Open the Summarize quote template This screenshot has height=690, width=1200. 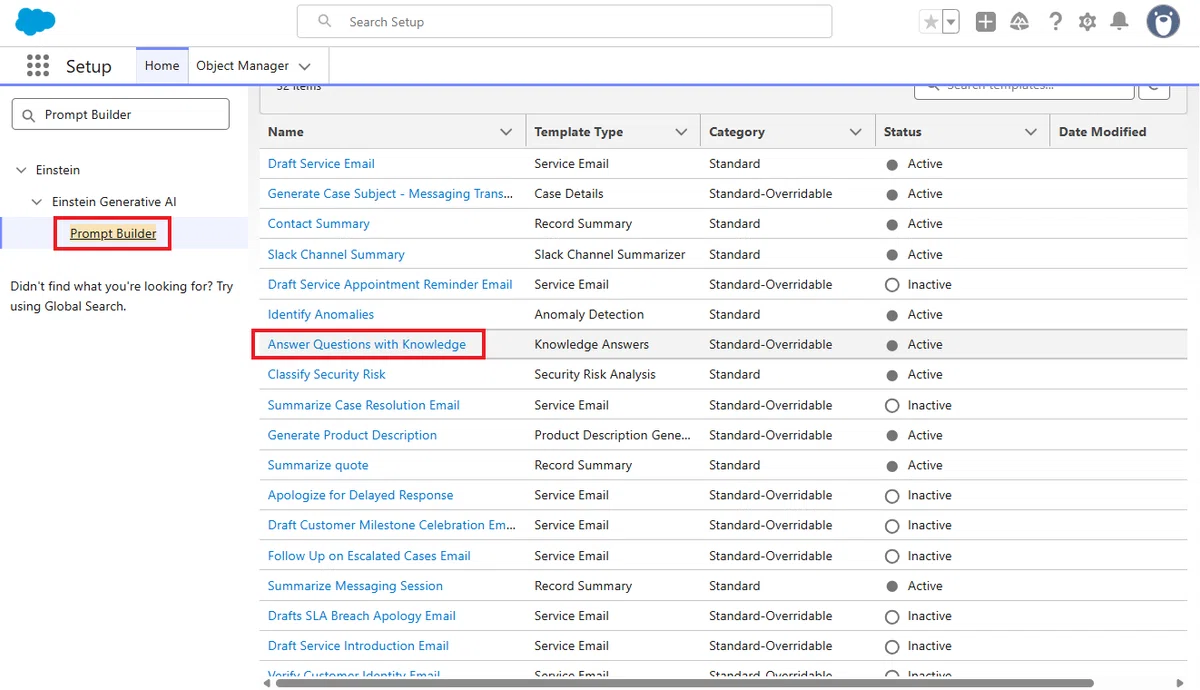[318, 466]
